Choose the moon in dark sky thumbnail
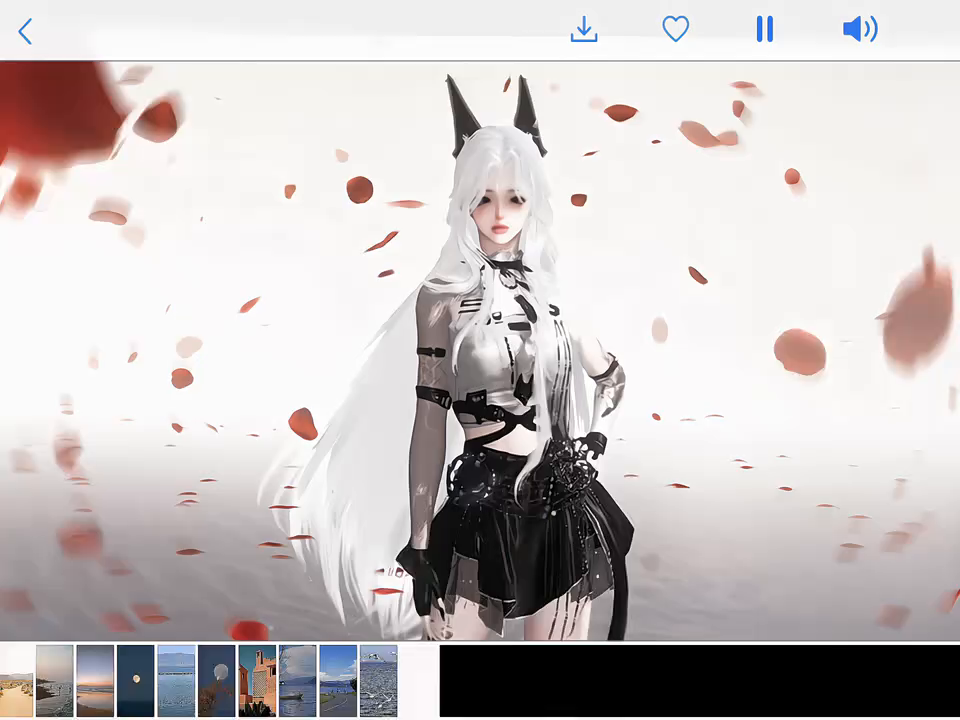This screenshot has height=720, width=960. 136,681
